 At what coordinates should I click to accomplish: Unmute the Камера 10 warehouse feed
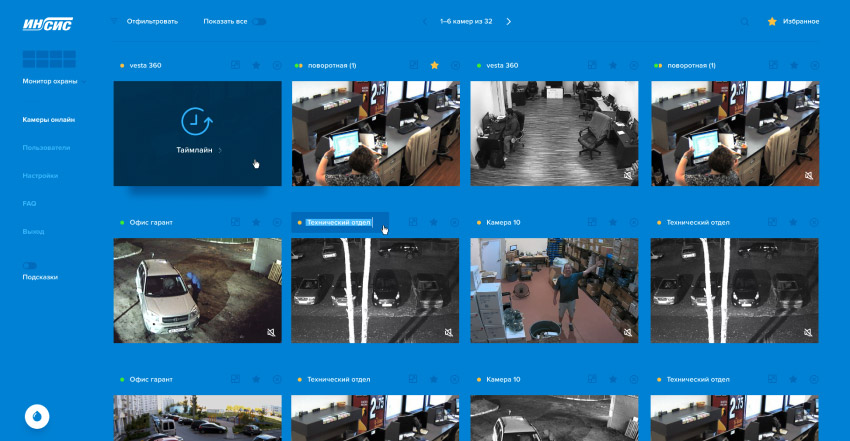(x=627, y=332)
